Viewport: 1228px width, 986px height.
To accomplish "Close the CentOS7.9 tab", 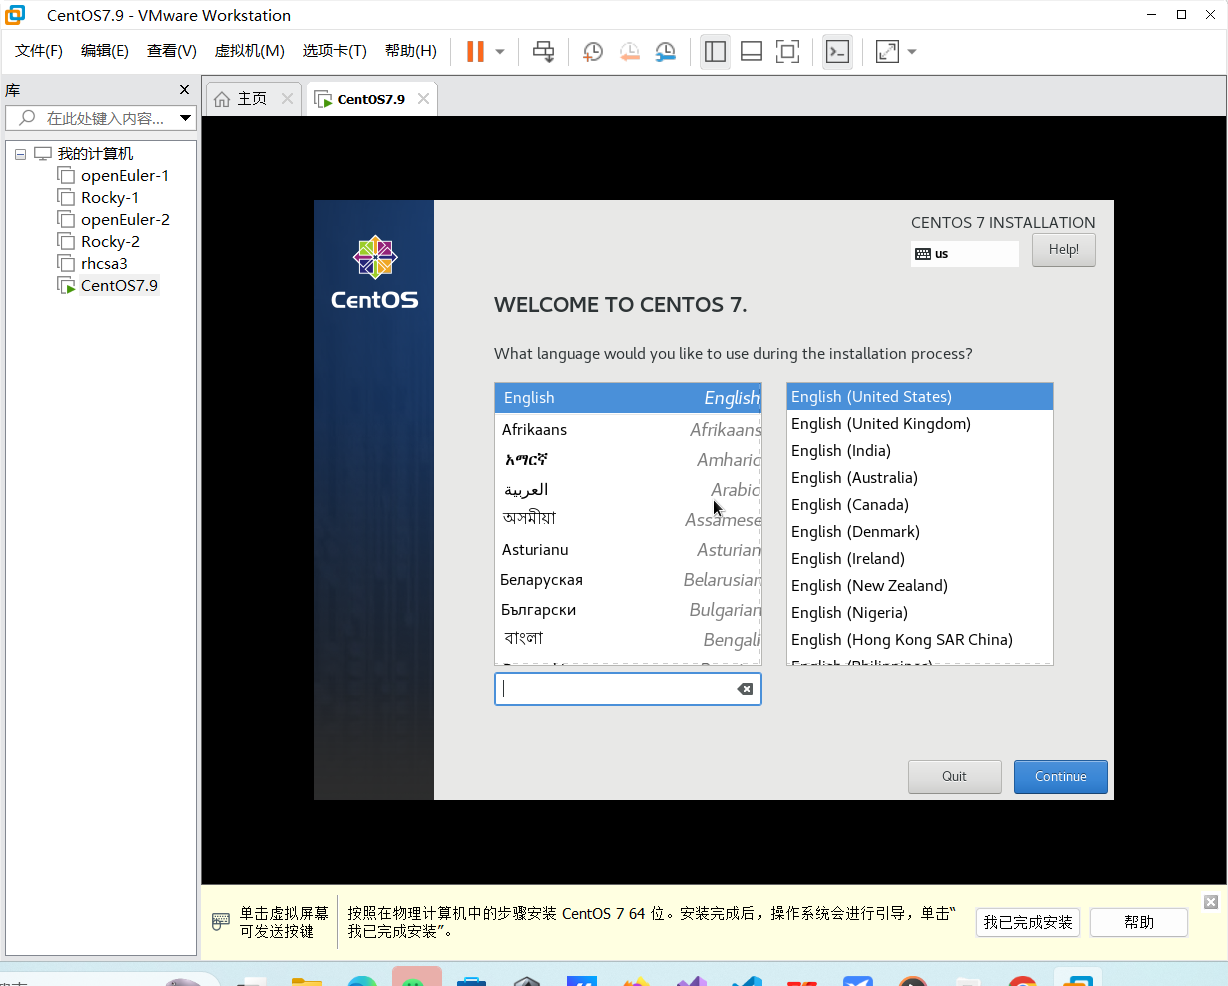I will pyautogui.click(x=424, y=99).
